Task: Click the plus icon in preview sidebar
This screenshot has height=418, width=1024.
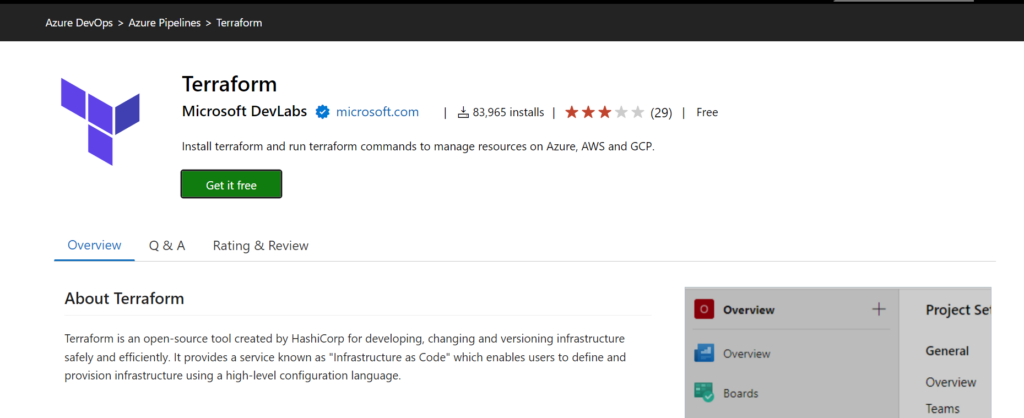Action: tap(879, 310)
